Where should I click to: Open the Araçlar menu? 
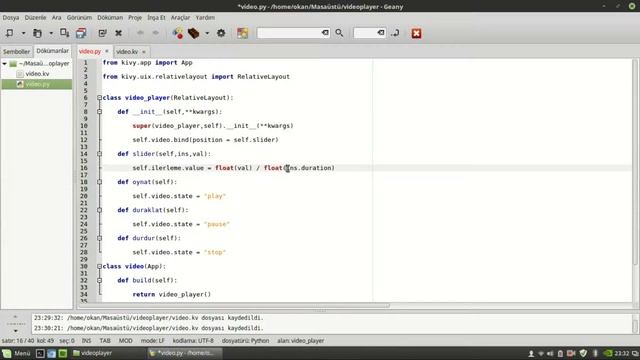(180, 18)
